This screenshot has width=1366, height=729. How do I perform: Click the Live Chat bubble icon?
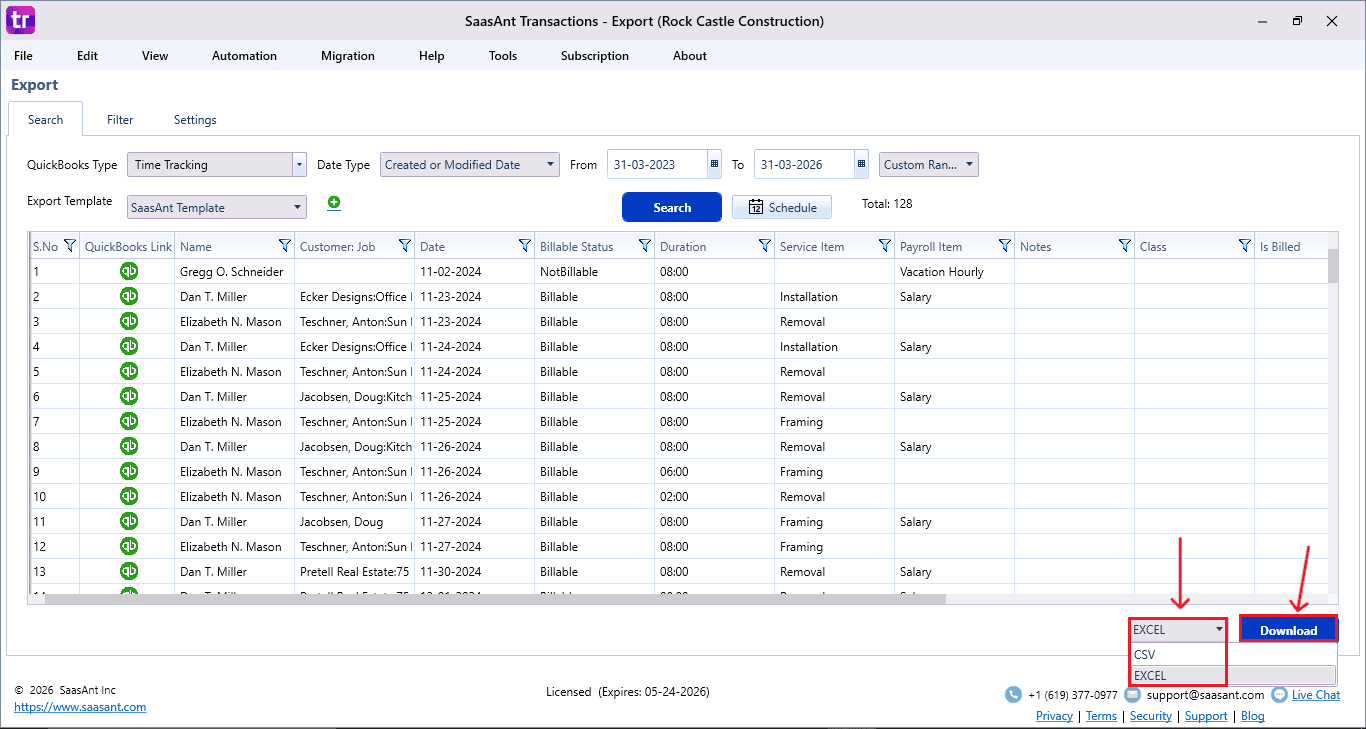pyautogui.click(x=1279, y=695)
